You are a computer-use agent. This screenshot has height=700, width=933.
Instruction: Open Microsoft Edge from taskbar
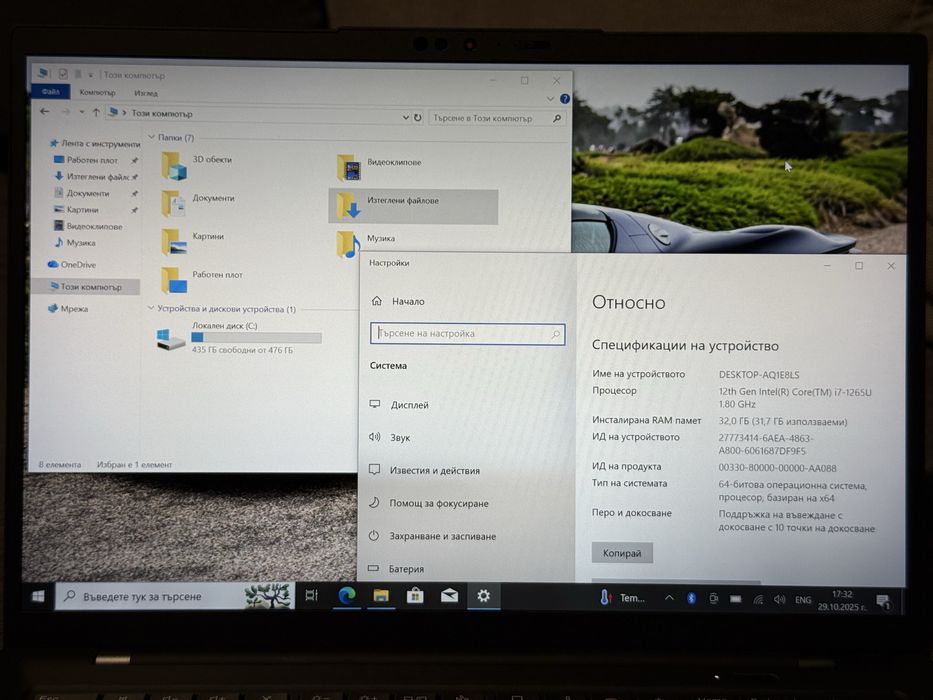[x=346, y=595]
